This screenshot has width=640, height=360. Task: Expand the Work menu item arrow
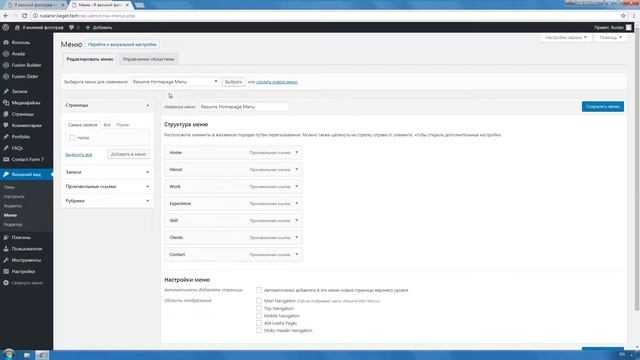pos(297,187)
